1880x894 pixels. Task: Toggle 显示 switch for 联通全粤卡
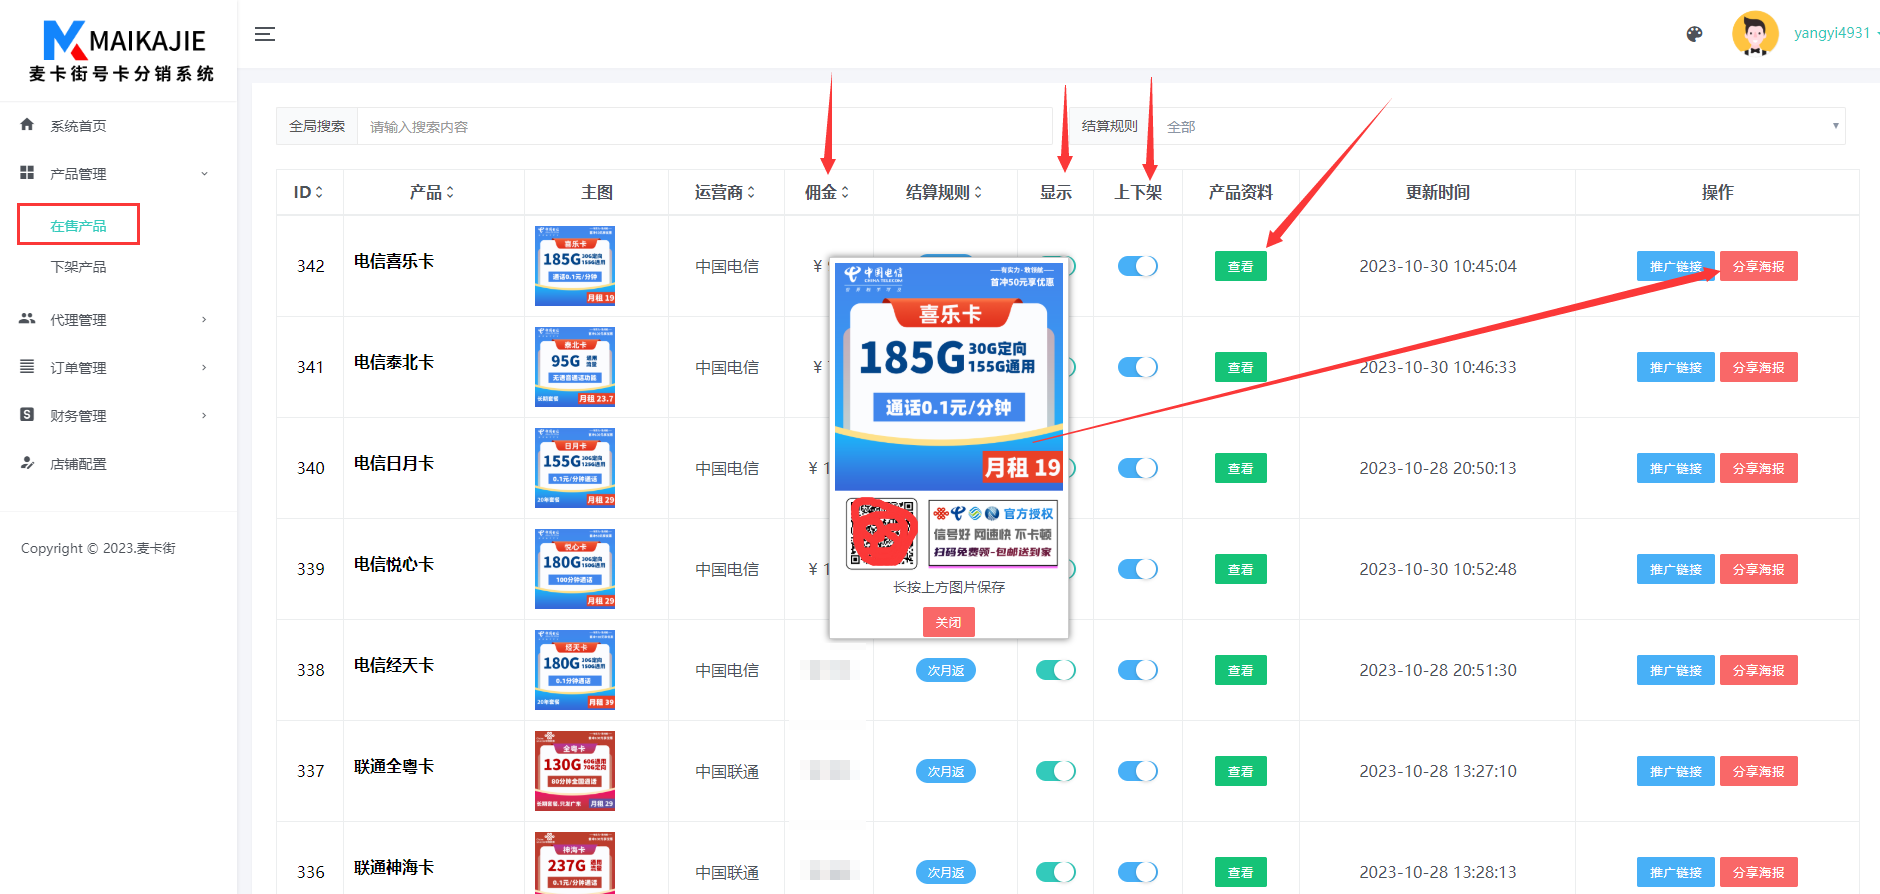click(1056, 771)
